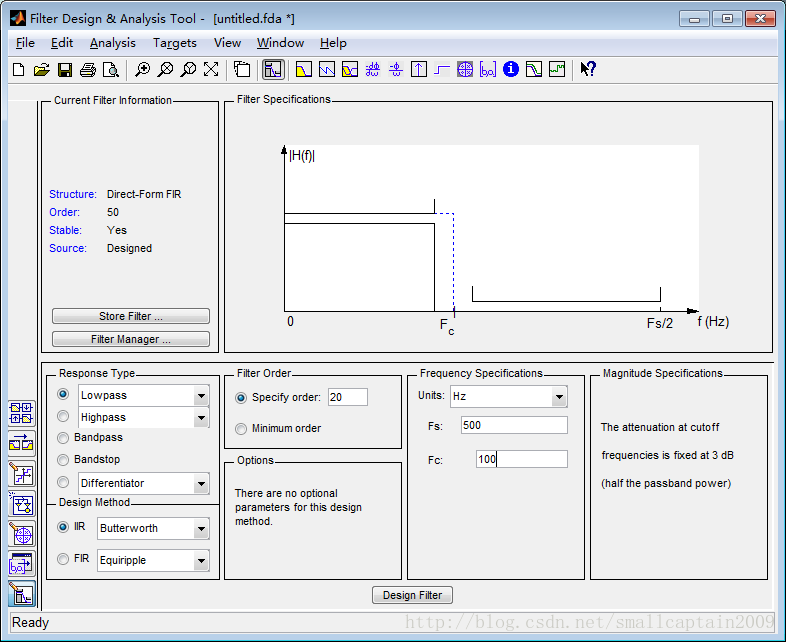Expand the Lowpass dropdown list
Image resolution: width=786 pixels, height=642 pixels.
point(201,395)
